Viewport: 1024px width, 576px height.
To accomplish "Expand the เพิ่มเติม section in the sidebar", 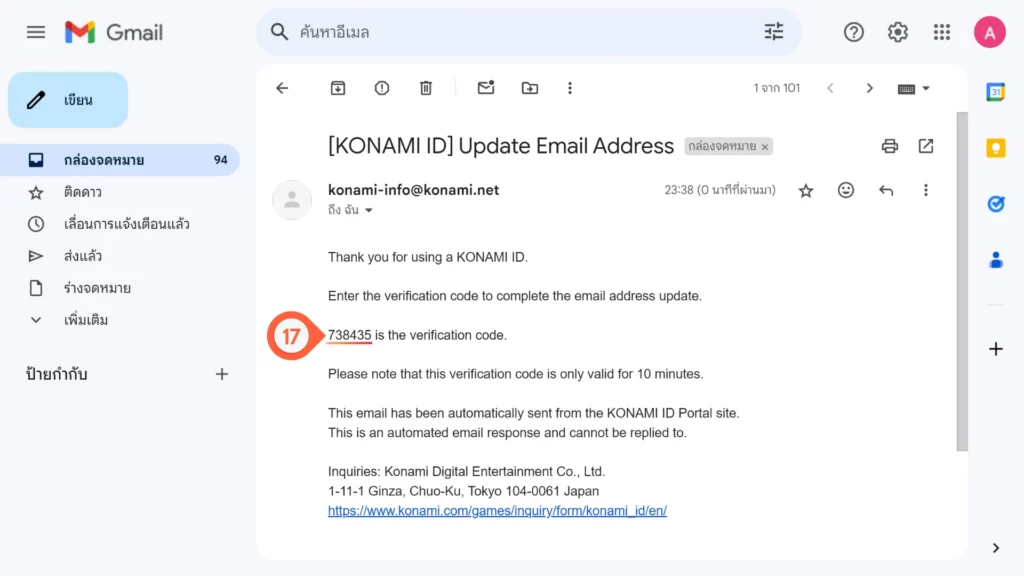I will [85, 320].
